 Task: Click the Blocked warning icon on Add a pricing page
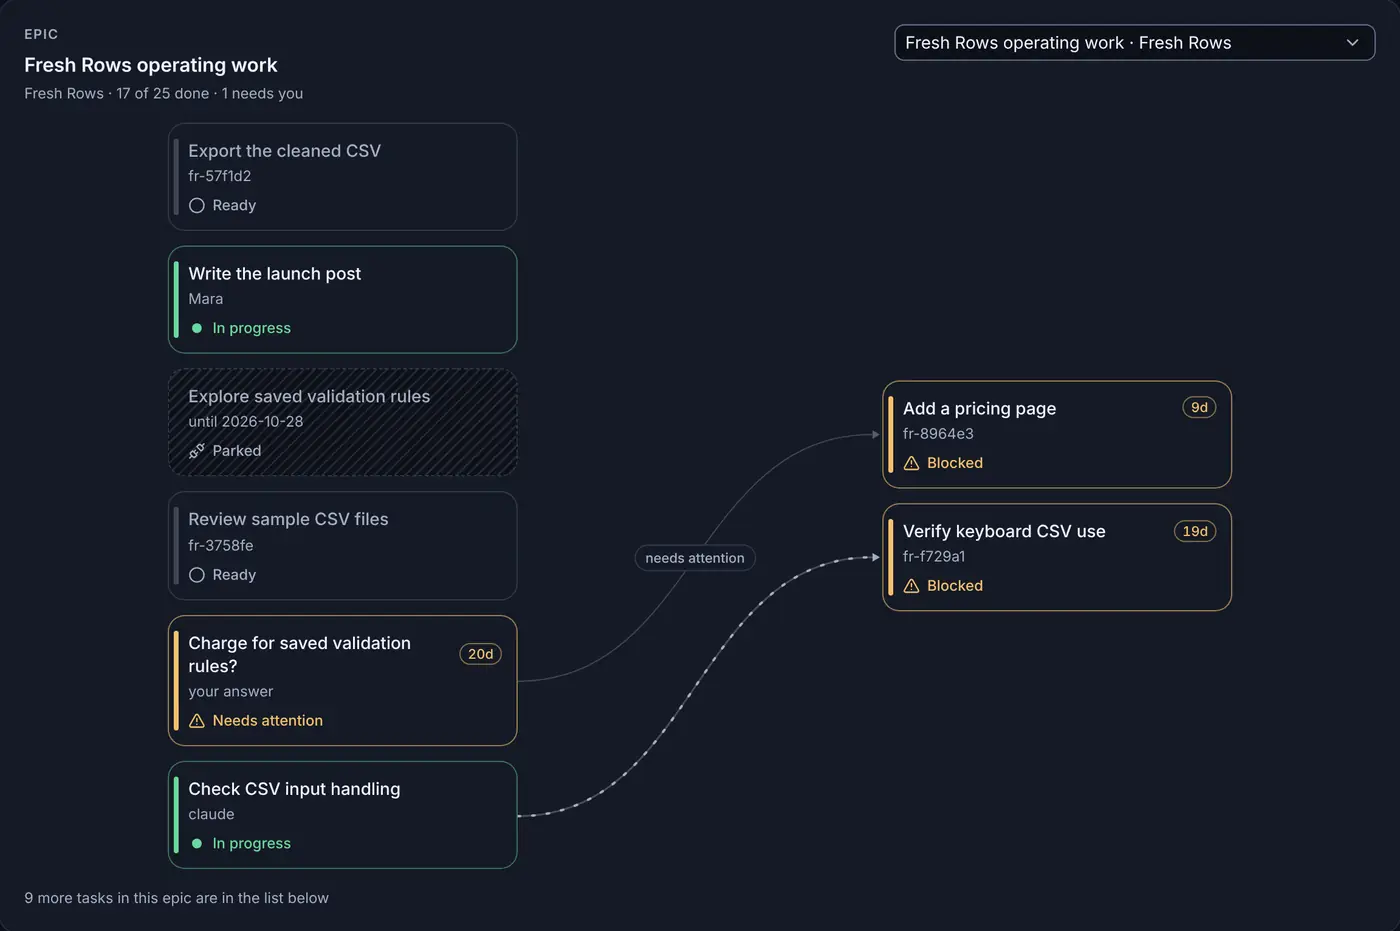[911, 463]
